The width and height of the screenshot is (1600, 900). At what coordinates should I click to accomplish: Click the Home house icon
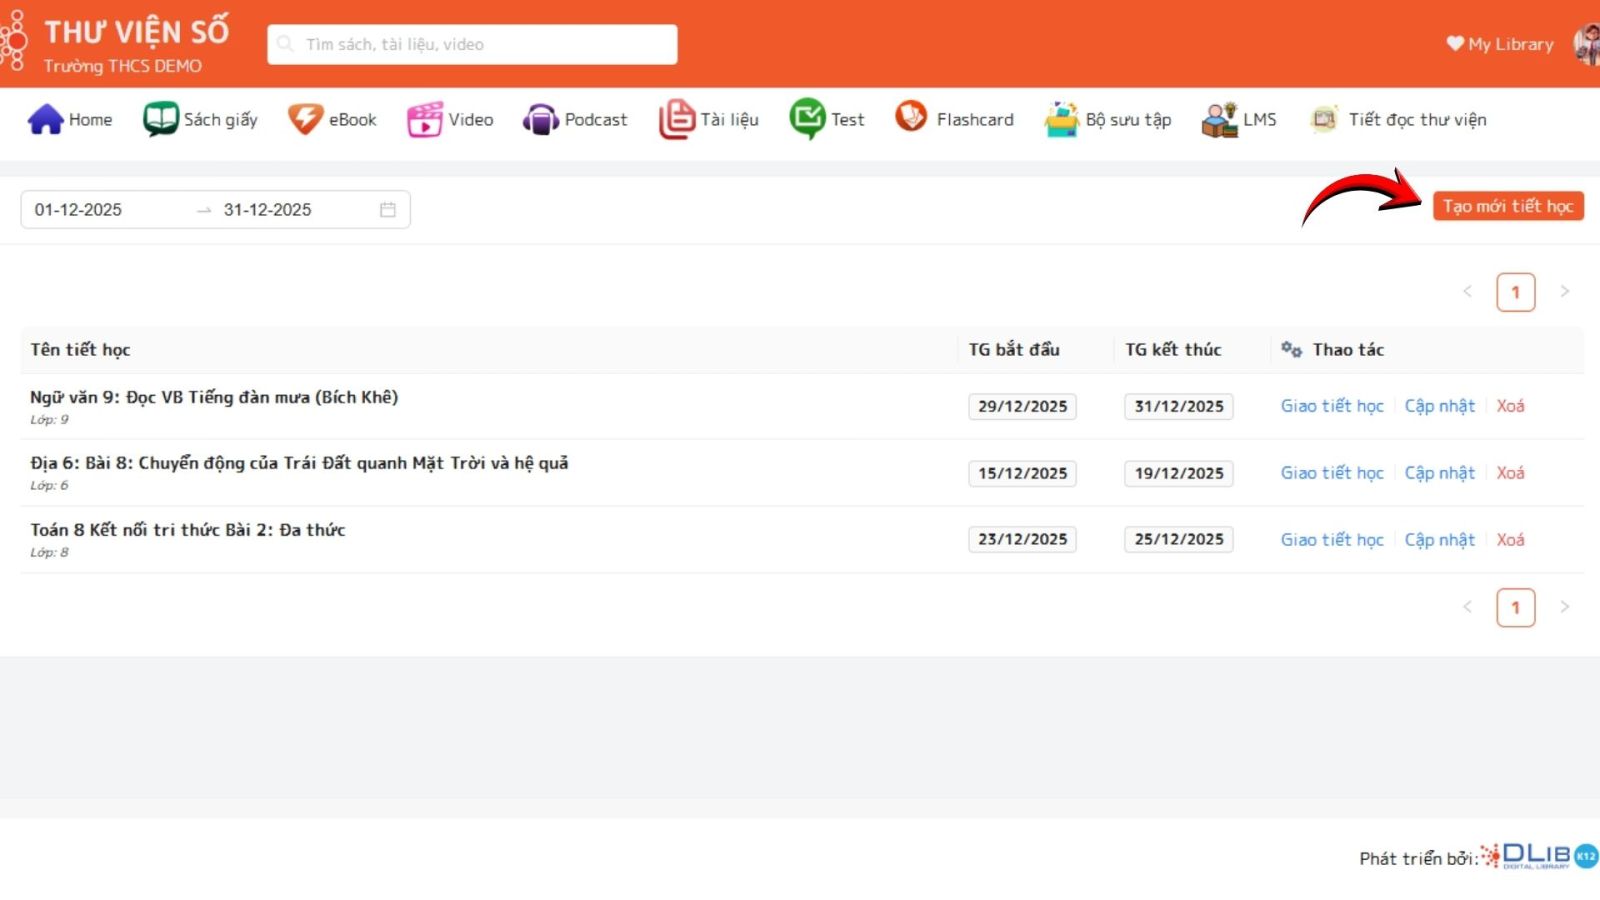[45, 119]
